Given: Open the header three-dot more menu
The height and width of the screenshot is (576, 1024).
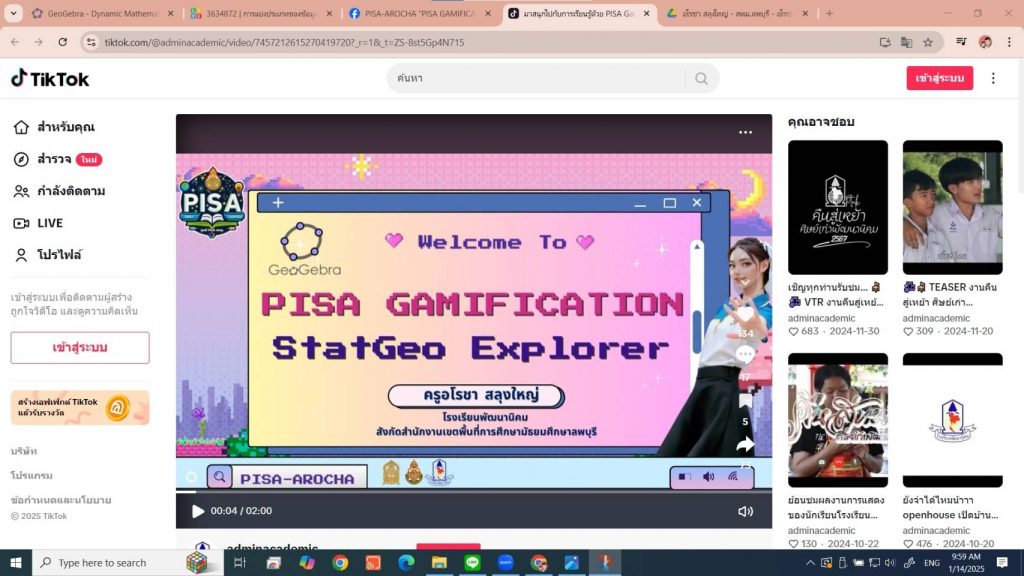Looking at the screenshot, I should (993, 78).
